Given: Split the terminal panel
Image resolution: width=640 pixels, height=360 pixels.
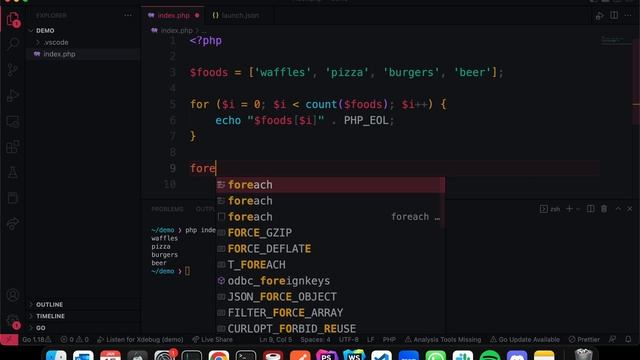Looking at the screenshot, I should coord(590,209).
